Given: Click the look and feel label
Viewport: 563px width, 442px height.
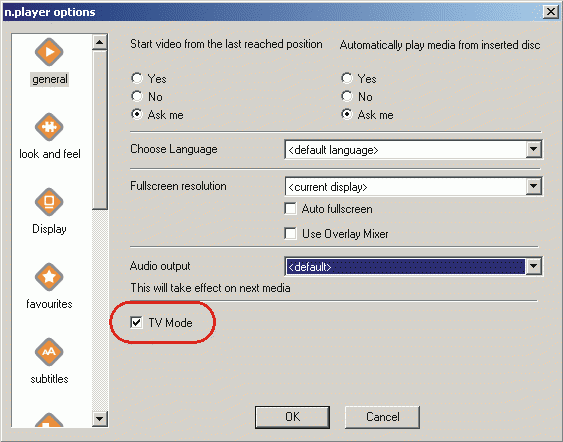Looking at the screenshot, I should (50, 154).
